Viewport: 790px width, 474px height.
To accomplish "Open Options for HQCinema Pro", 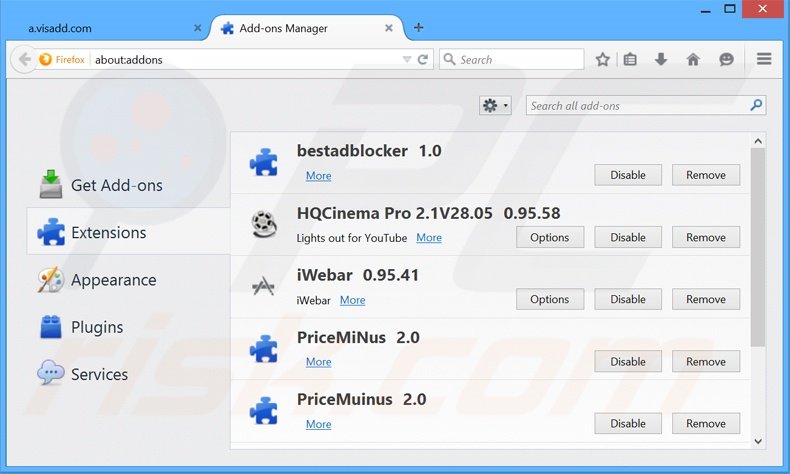I will pyautogui.click(x=550, y=237).
